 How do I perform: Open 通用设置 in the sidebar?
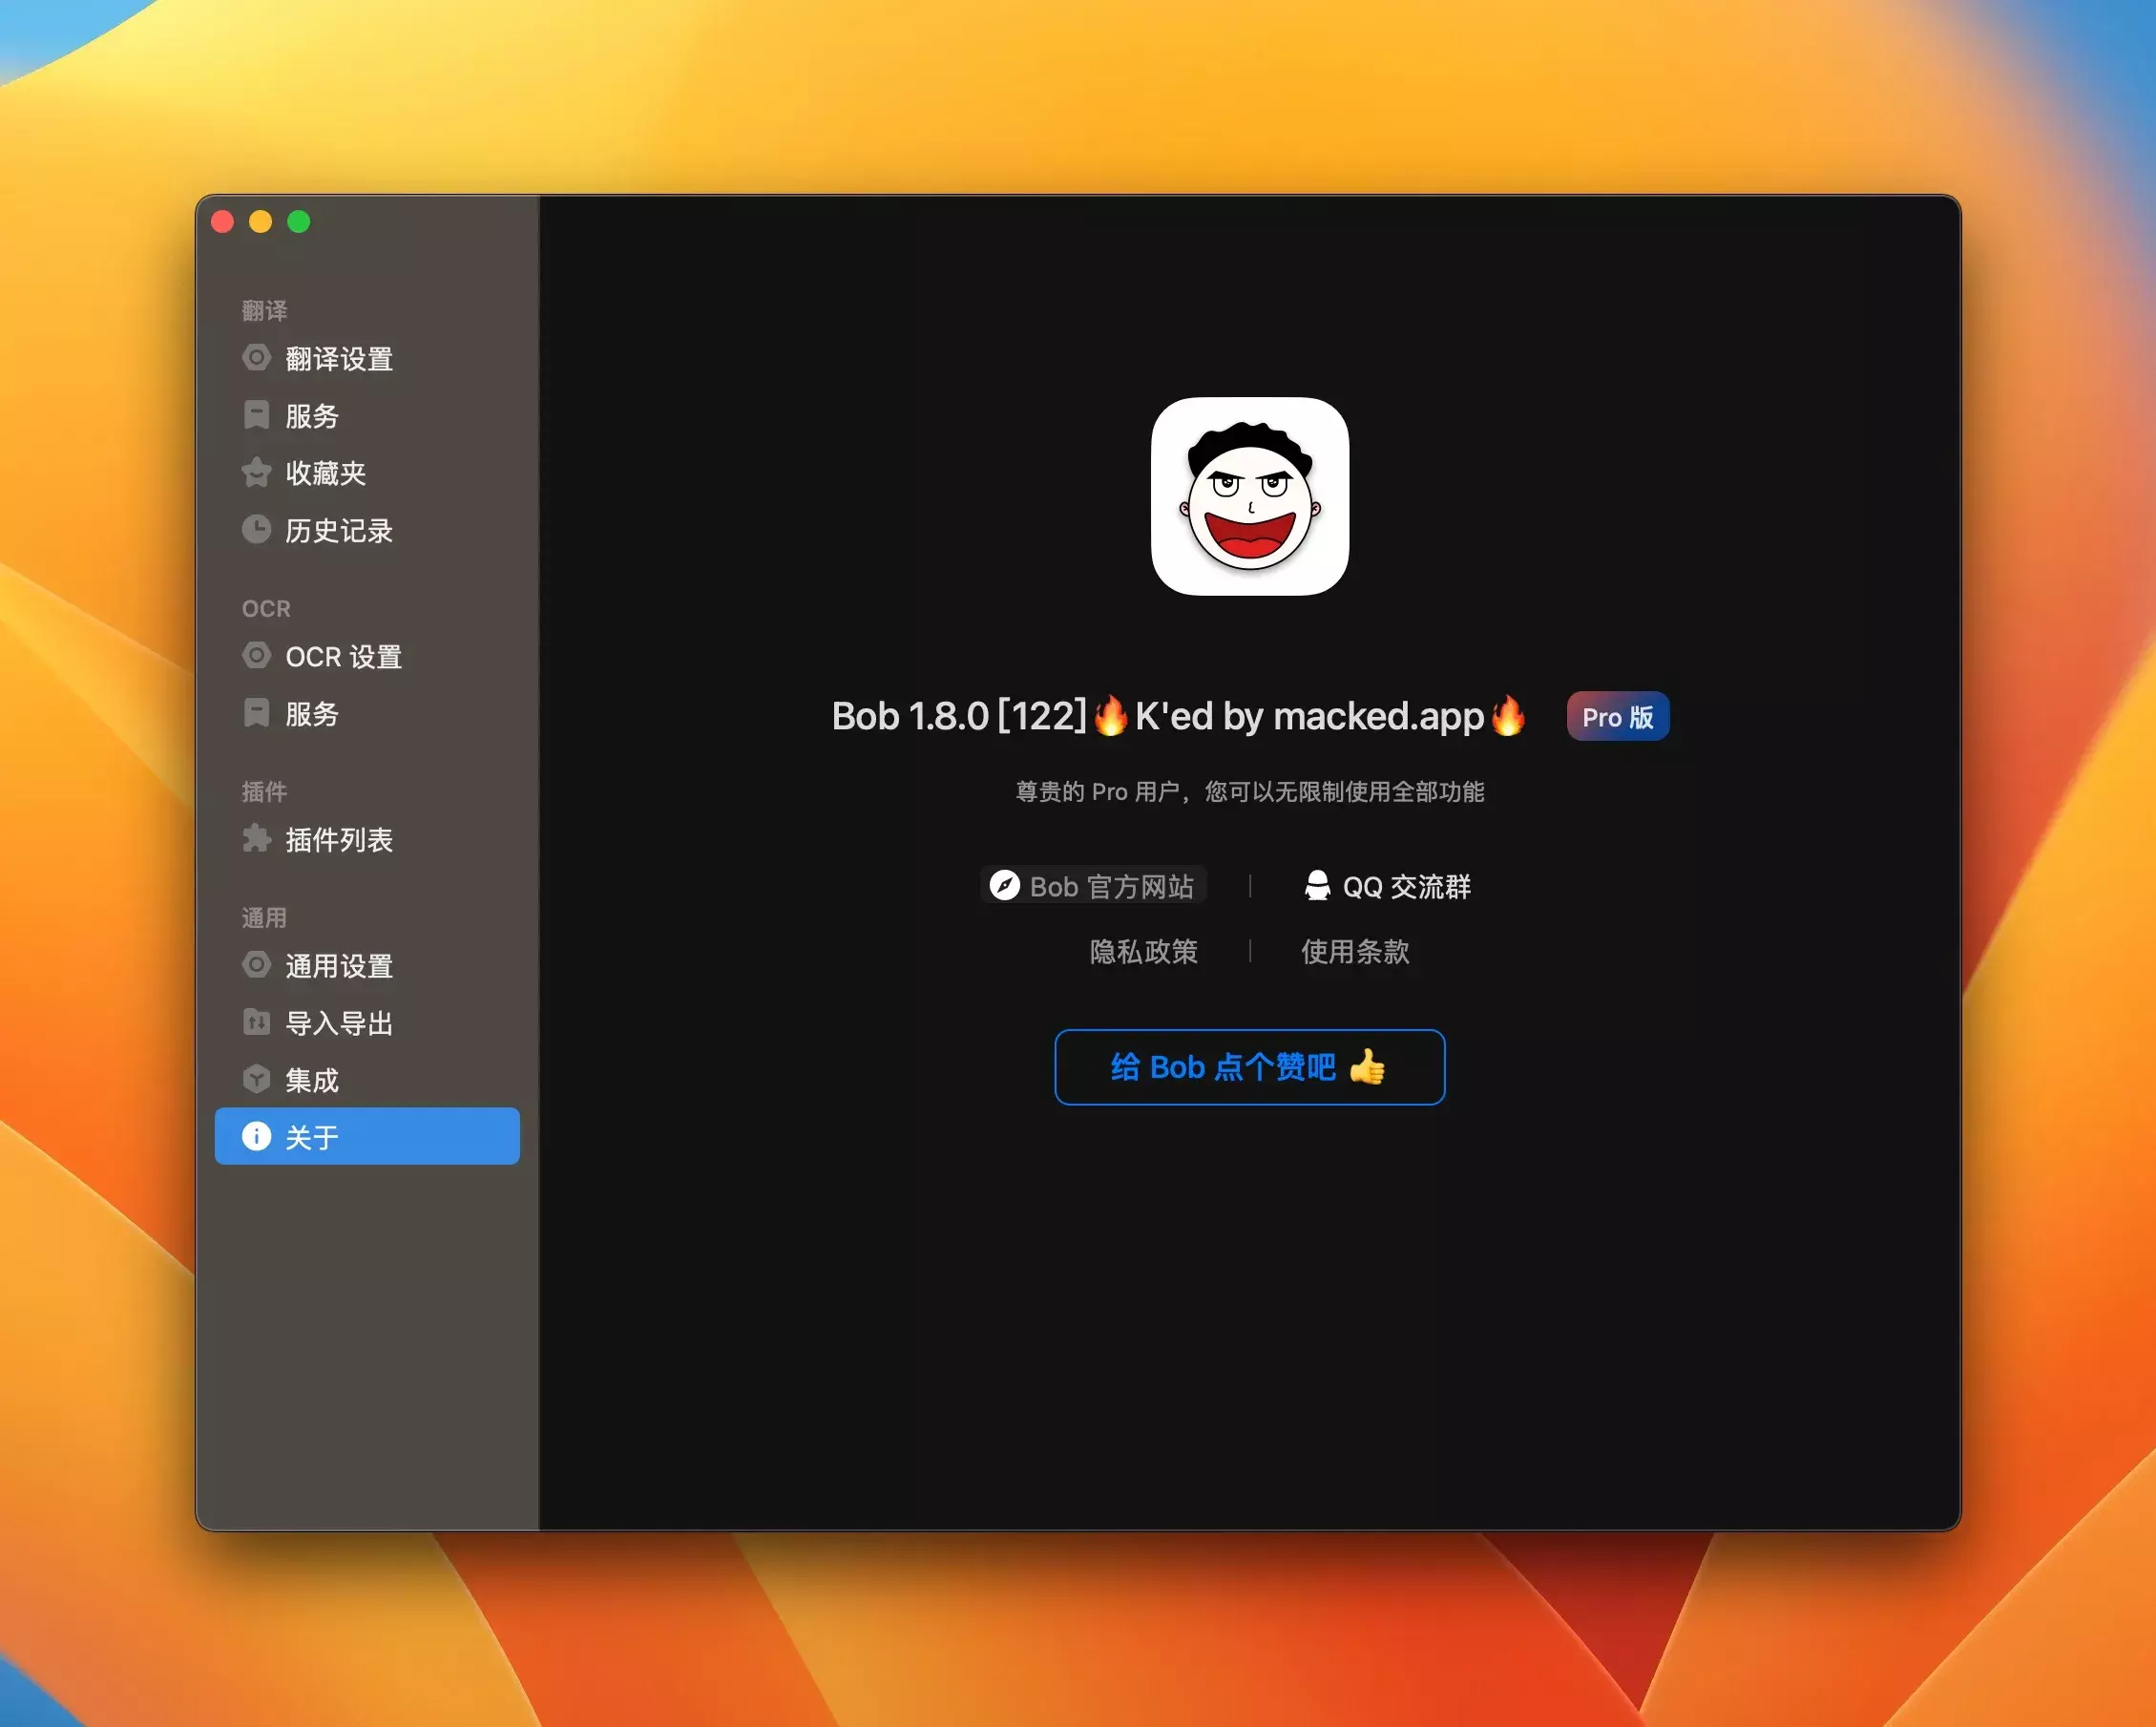pyautogui.click(x=338, y=966)
